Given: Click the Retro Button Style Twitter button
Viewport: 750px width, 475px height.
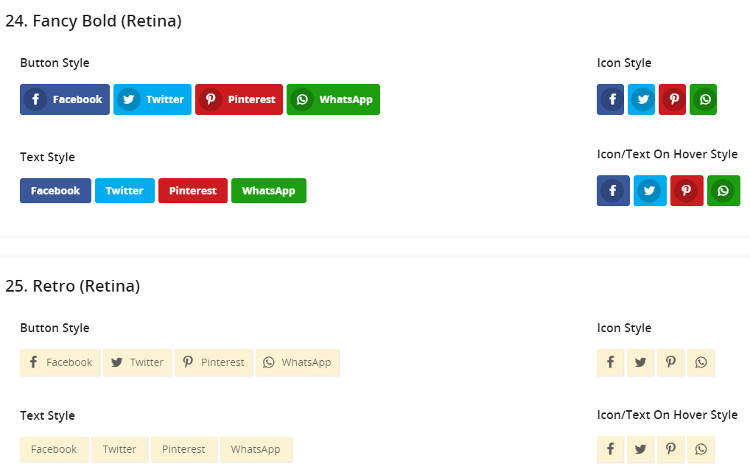Looking at the screenshot, I should 137,363.
